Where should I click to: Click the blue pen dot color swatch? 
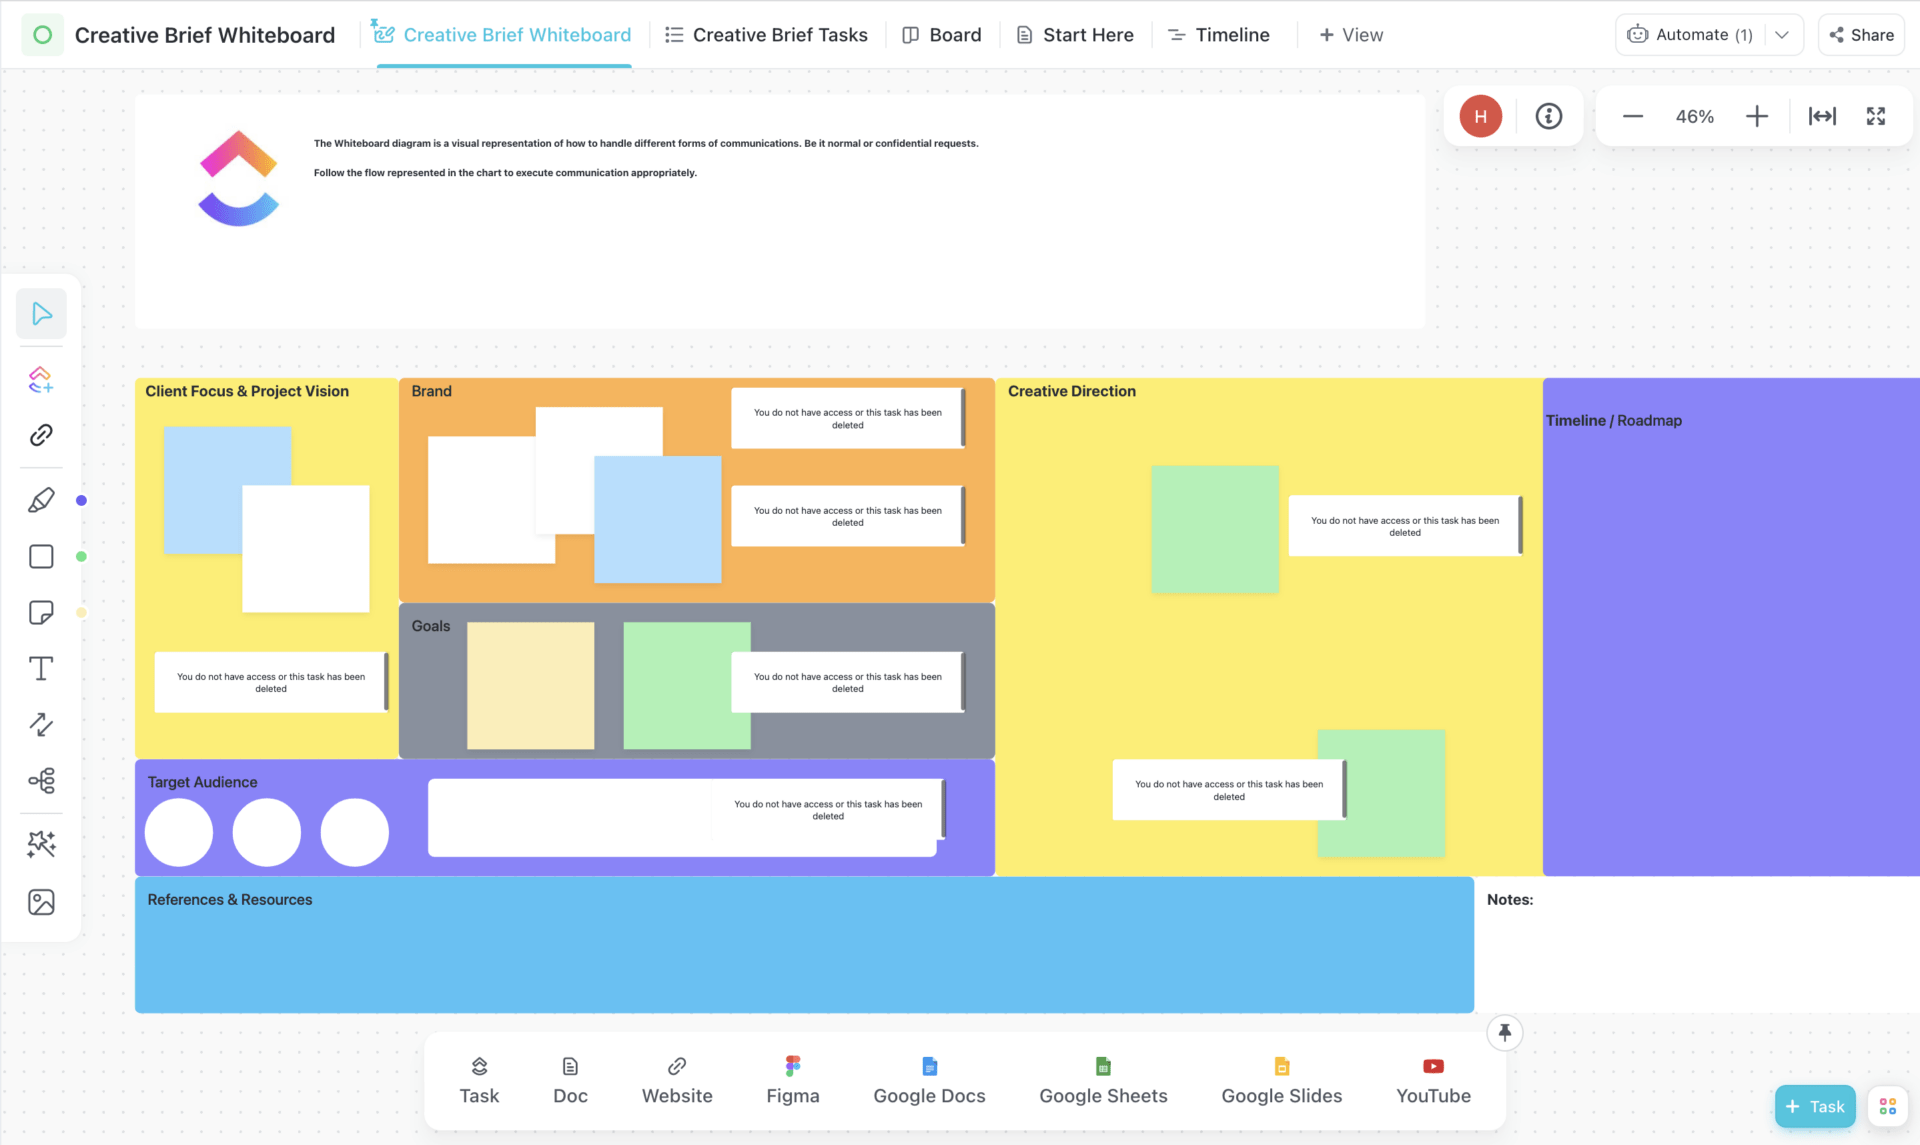82,500
